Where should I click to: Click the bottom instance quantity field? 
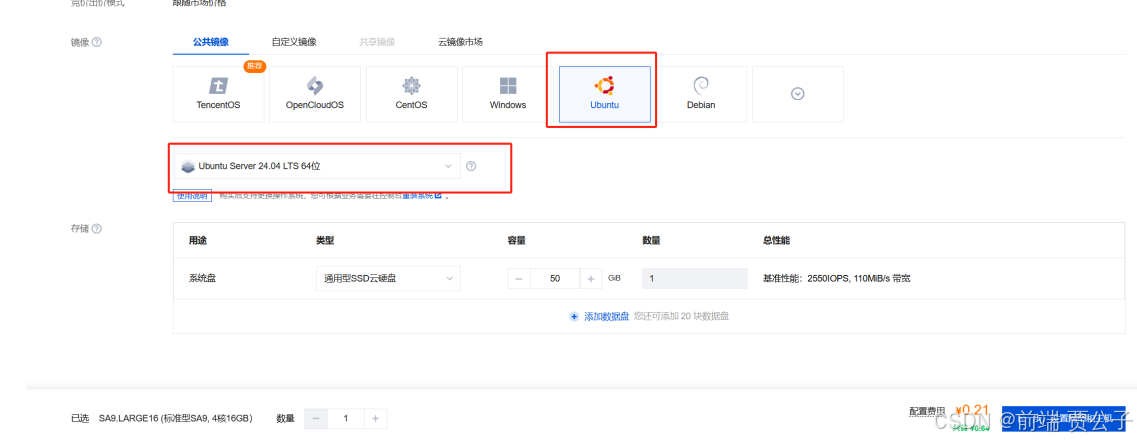[345, 419]
